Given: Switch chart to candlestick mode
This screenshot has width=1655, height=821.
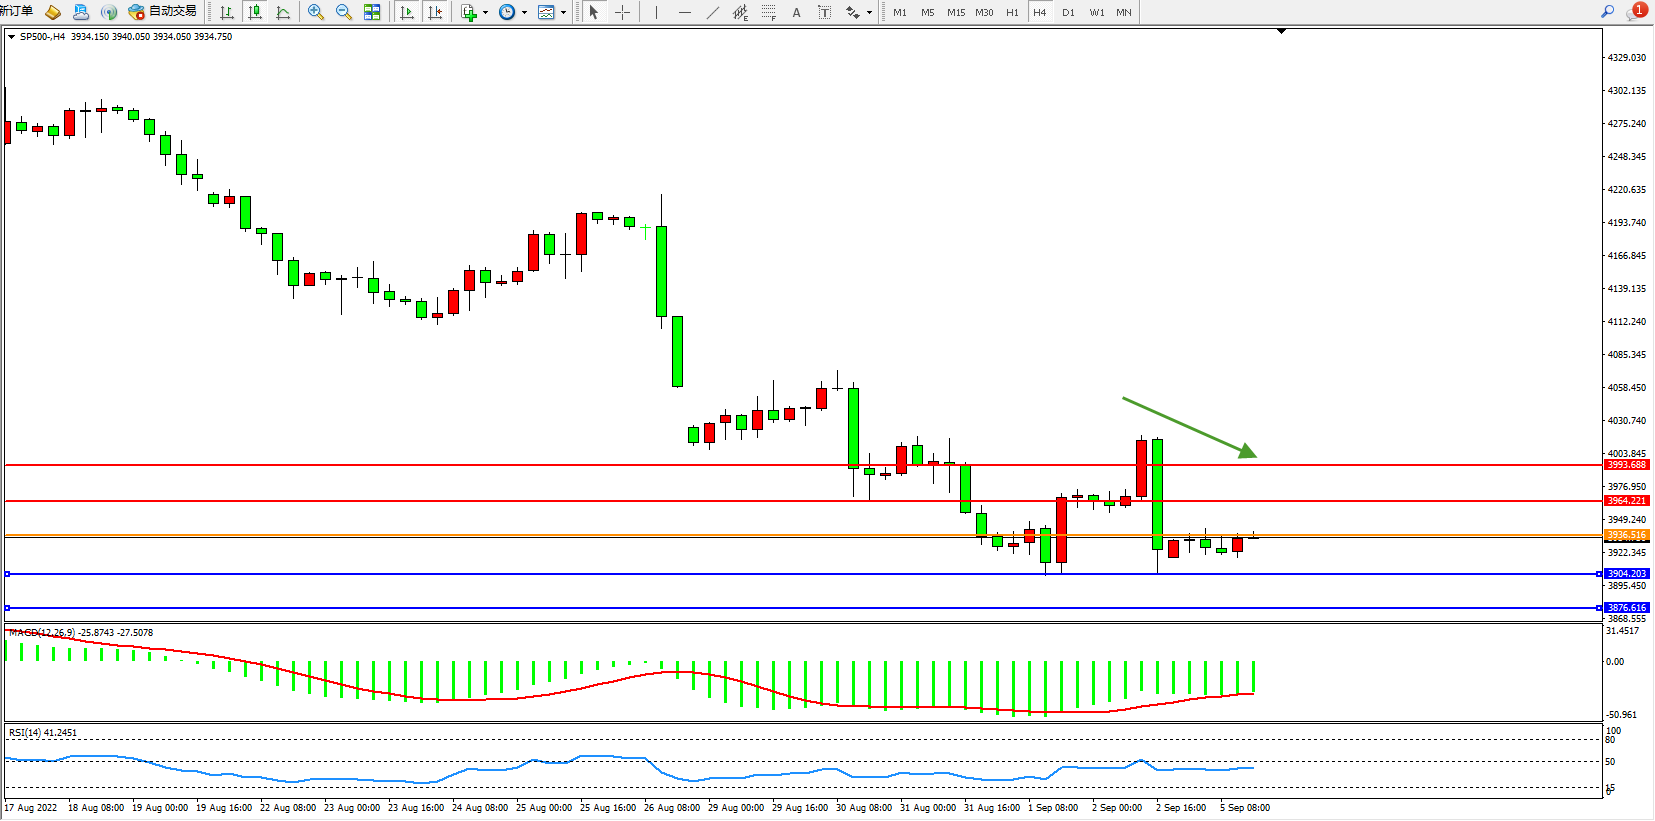Looking at the screenshot, I should (255, 12).
